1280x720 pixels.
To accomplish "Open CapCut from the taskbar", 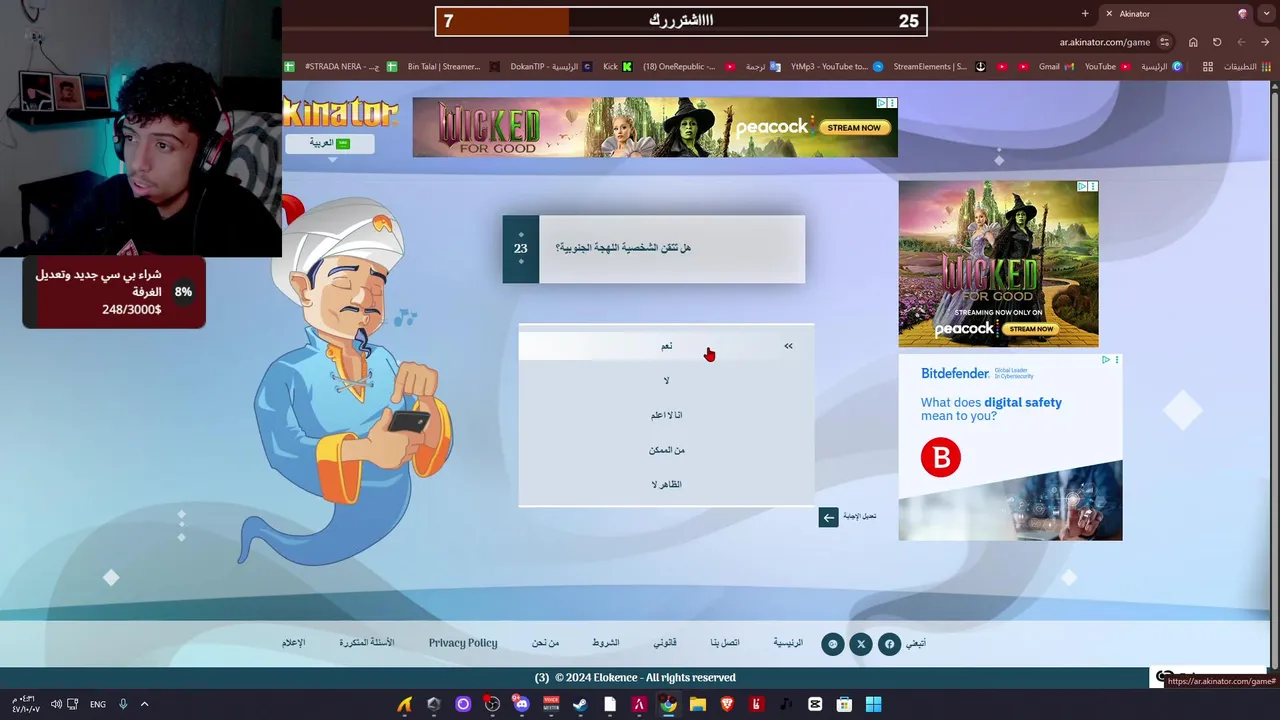I will click(815, 704).
